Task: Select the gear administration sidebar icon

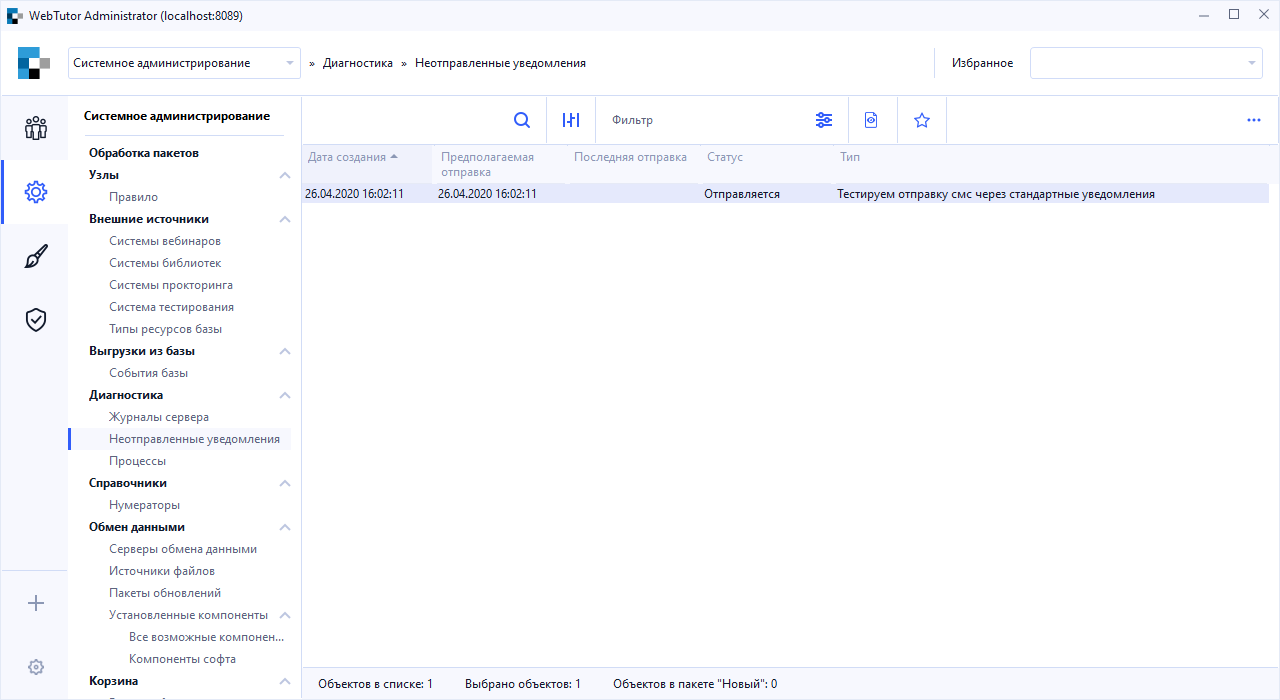Action: [x=36, y=192]
